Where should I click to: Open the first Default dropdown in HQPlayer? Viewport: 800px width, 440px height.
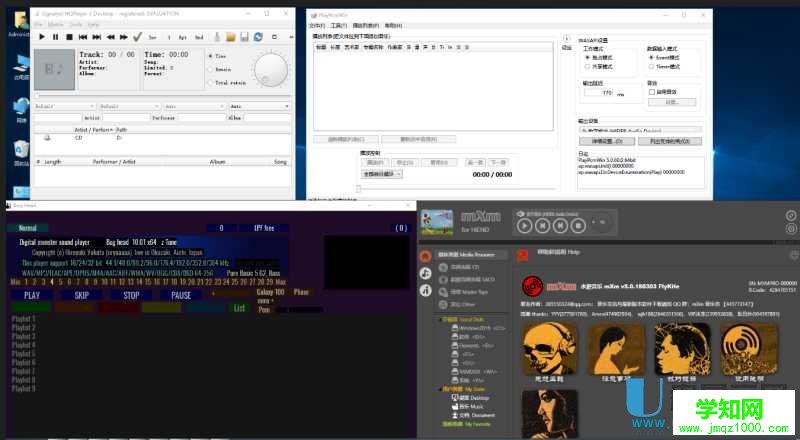point(64,106)
